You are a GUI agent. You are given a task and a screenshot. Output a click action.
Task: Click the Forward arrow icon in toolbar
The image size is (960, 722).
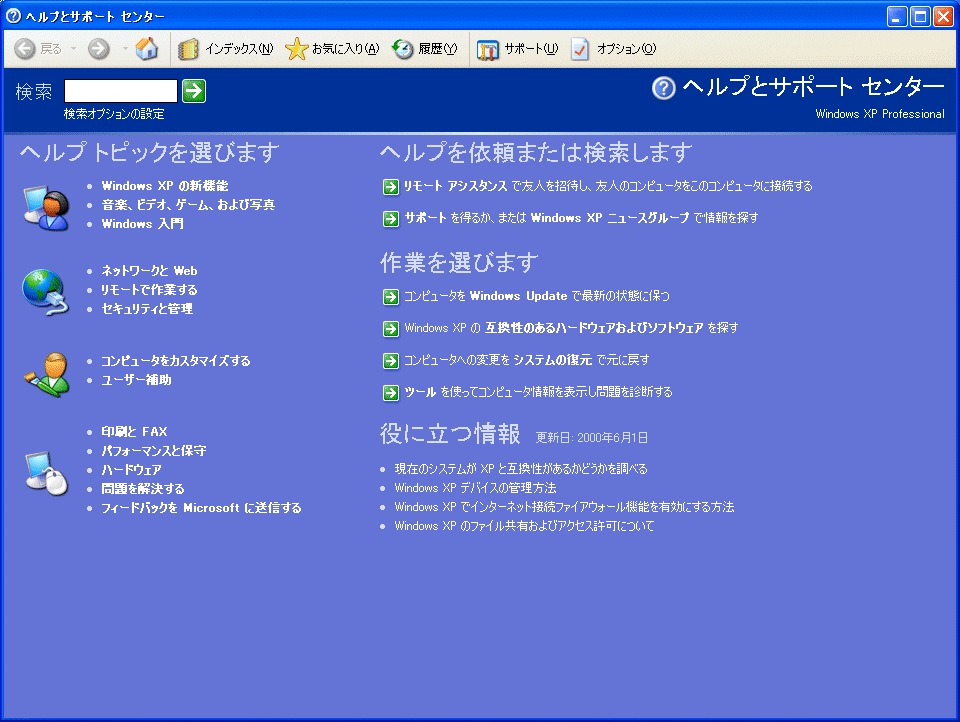pyautogui.click(x=99, y=48)
